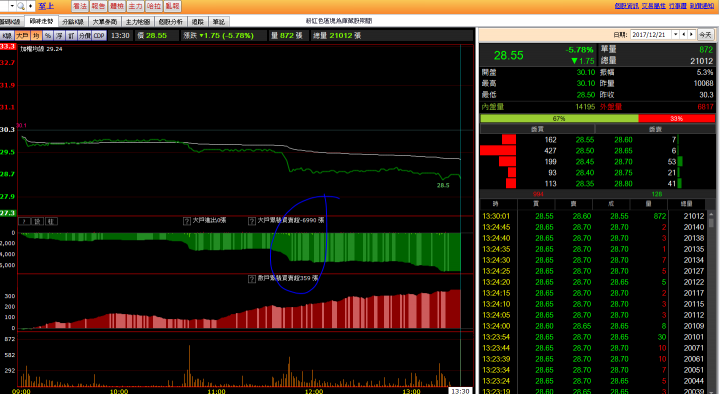The image size is (720, 394).
Task: Open the 個股分析 tab
Action: click(x=170, y=22)
